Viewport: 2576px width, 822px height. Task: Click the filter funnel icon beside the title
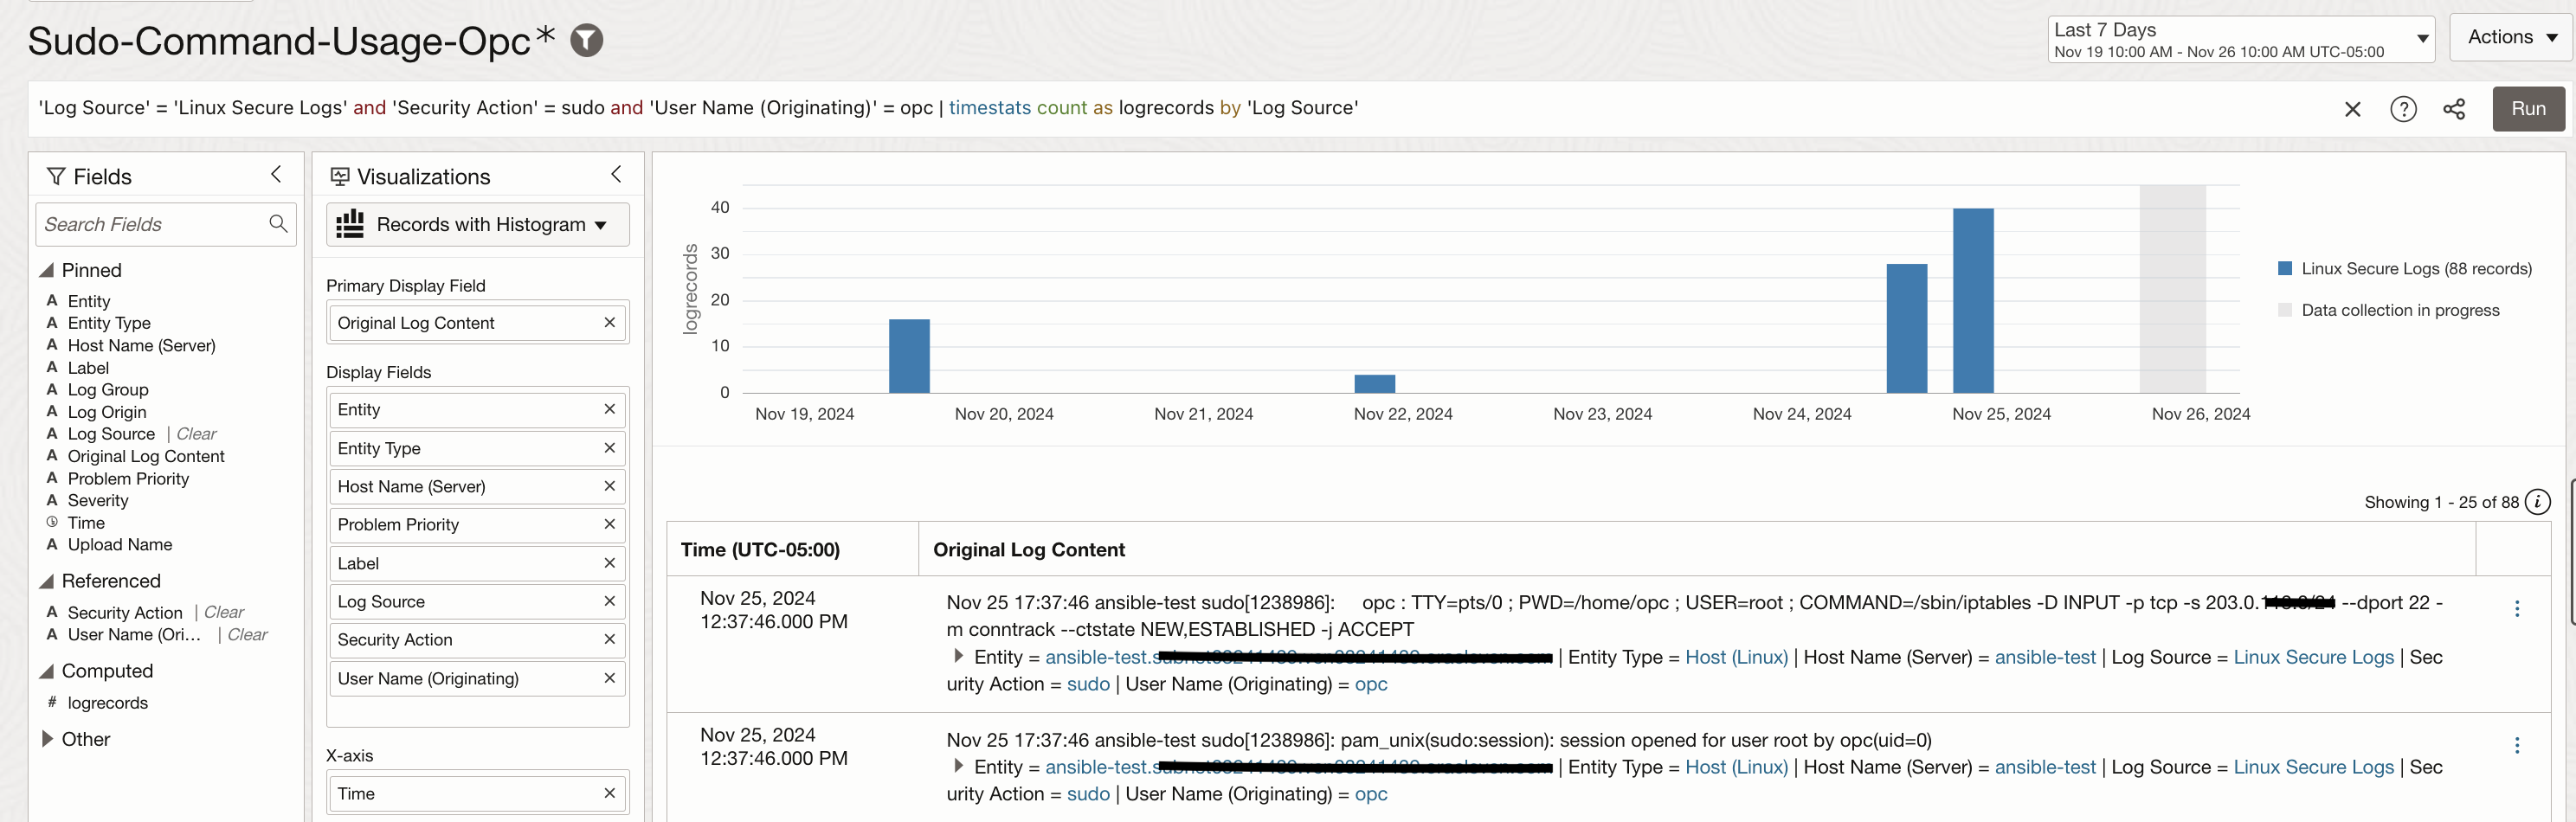(x=586, y=40)
